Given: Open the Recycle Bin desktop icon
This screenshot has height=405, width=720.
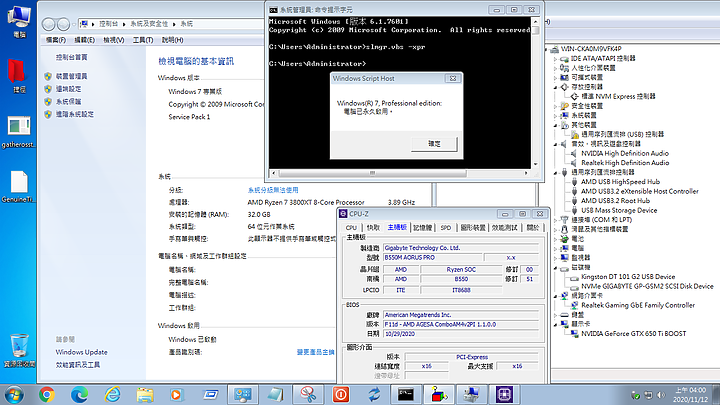Looking at the screenshot, I should pyautogui.click(x=19, y=351).
